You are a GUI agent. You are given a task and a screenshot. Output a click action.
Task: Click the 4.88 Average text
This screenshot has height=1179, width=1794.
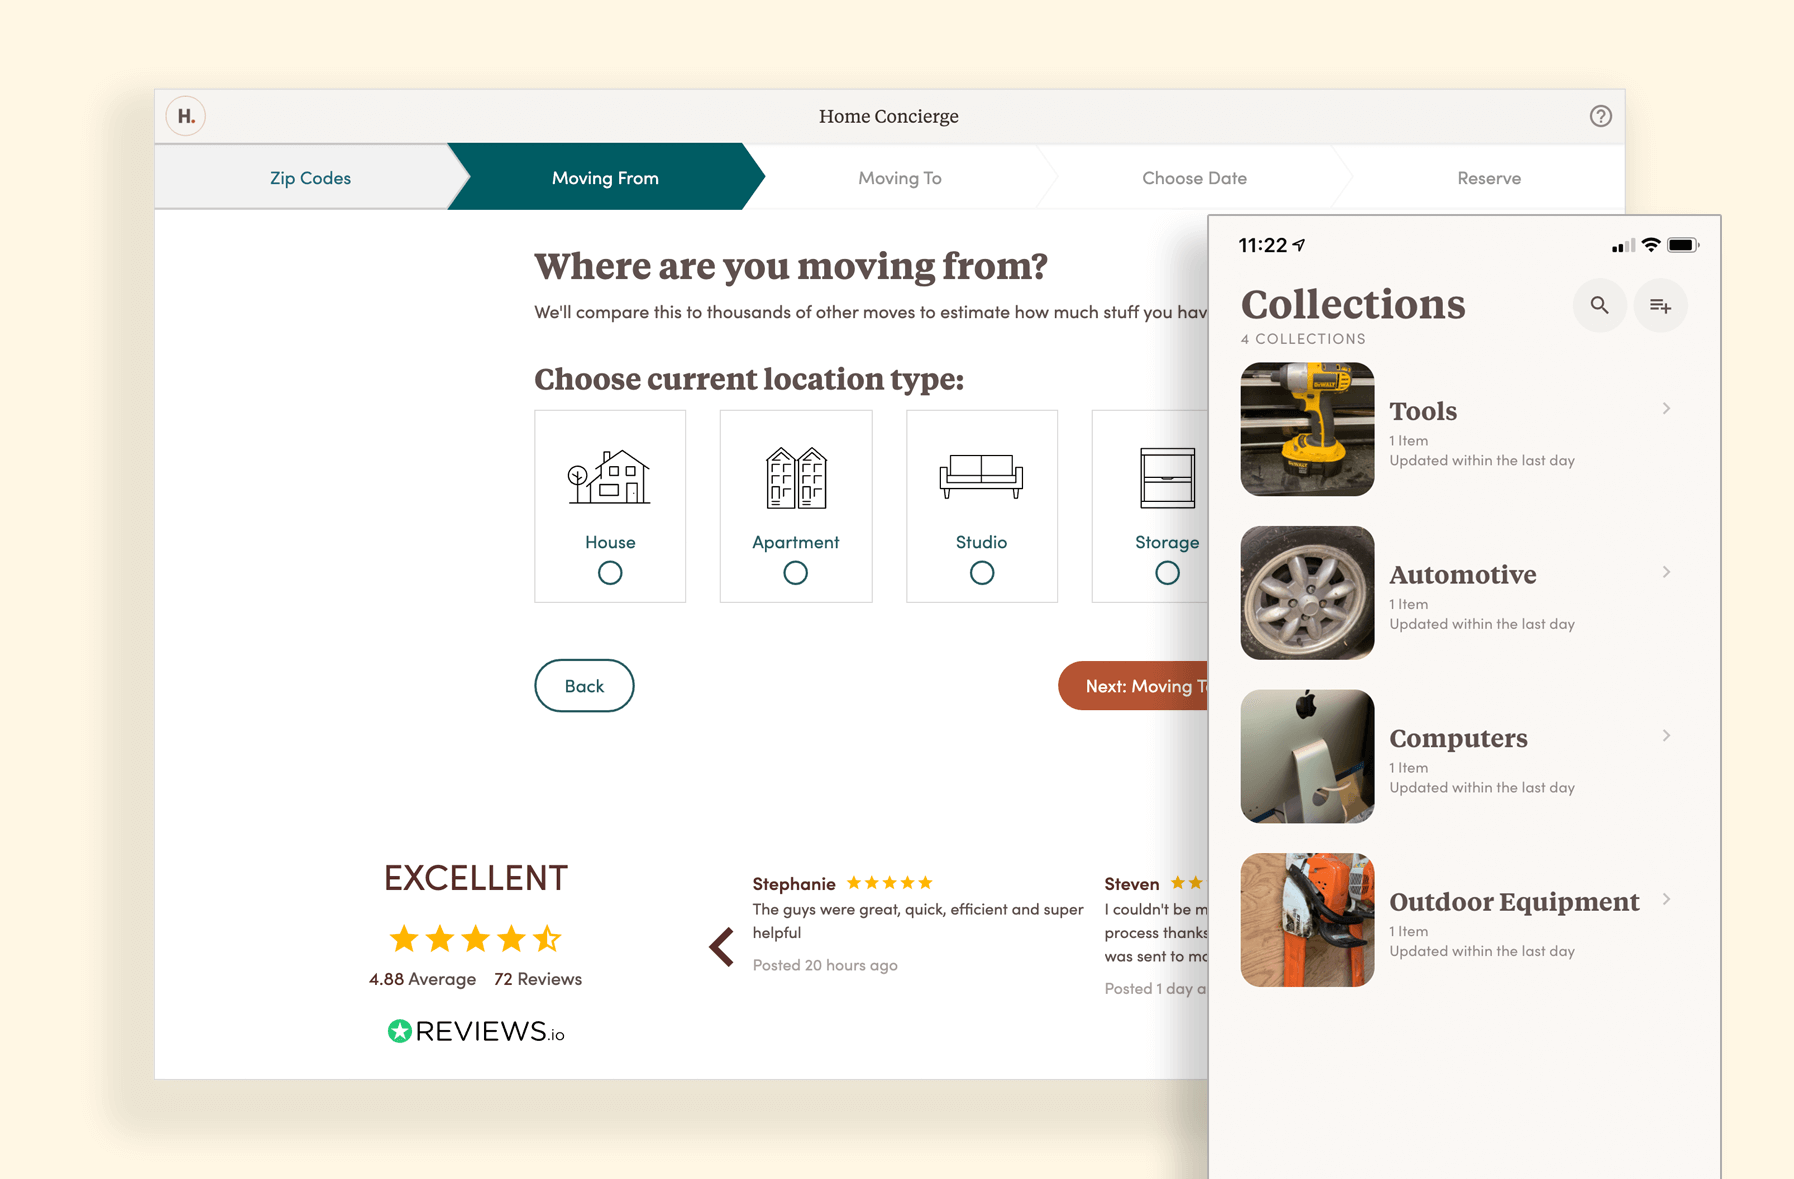(422, 978)
